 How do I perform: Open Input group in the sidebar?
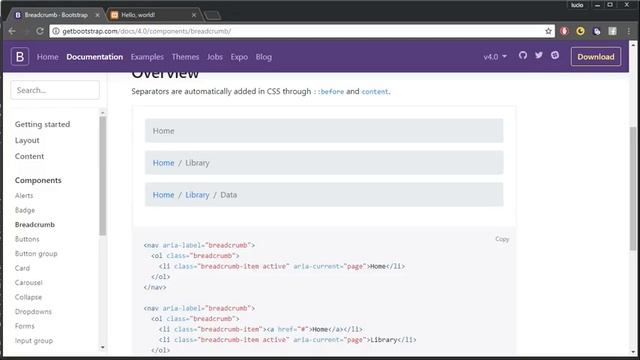[34, 340]
